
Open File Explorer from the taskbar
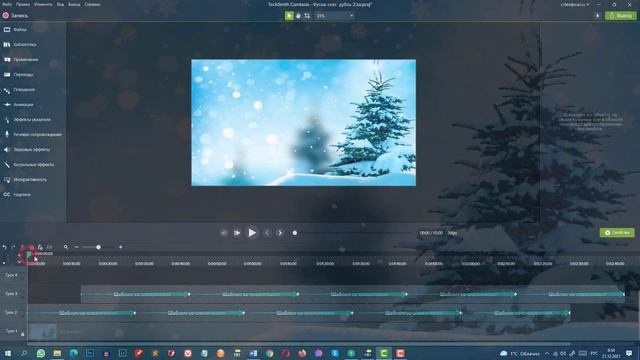[57, 353]
